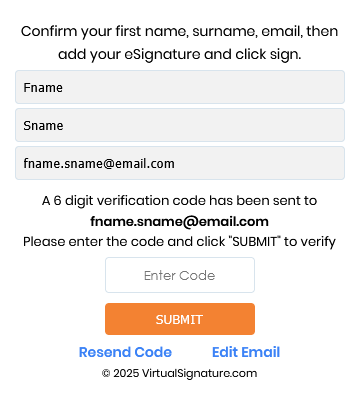Click the 2025 year in the footer
Screen dimensions: 360x396
(126, 373)
